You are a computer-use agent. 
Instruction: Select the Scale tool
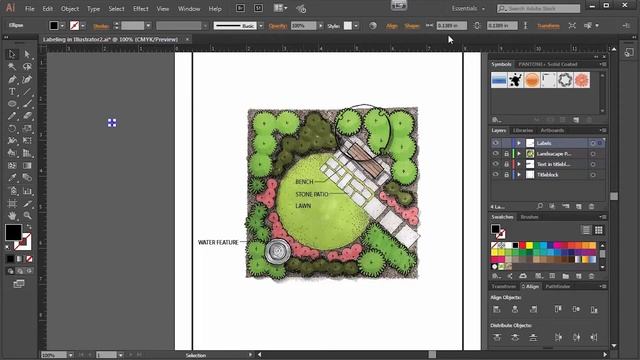[27, 129]
